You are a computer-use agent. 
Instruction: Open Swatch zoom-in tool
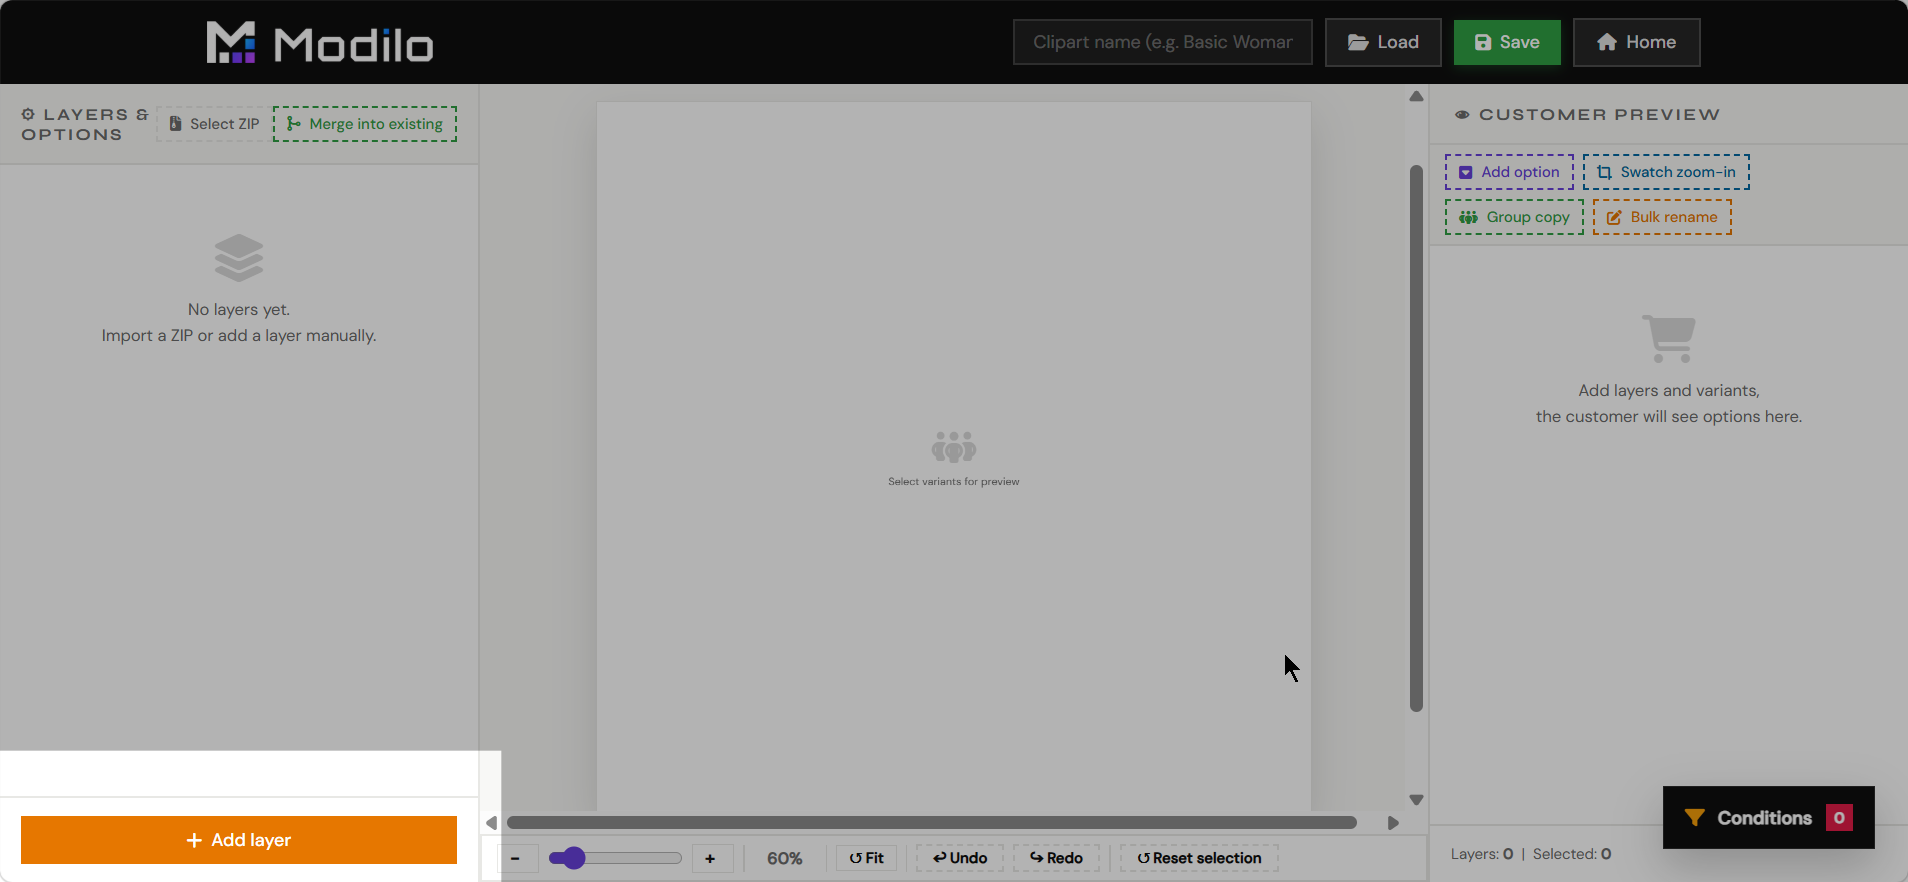click(1666, 172)
